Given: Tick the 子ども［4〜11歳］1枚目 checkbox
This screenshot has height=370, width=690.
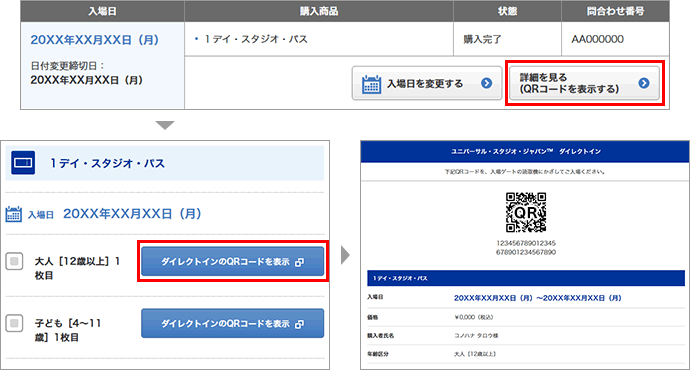Looking at the screenshot, I should [14, 323].
